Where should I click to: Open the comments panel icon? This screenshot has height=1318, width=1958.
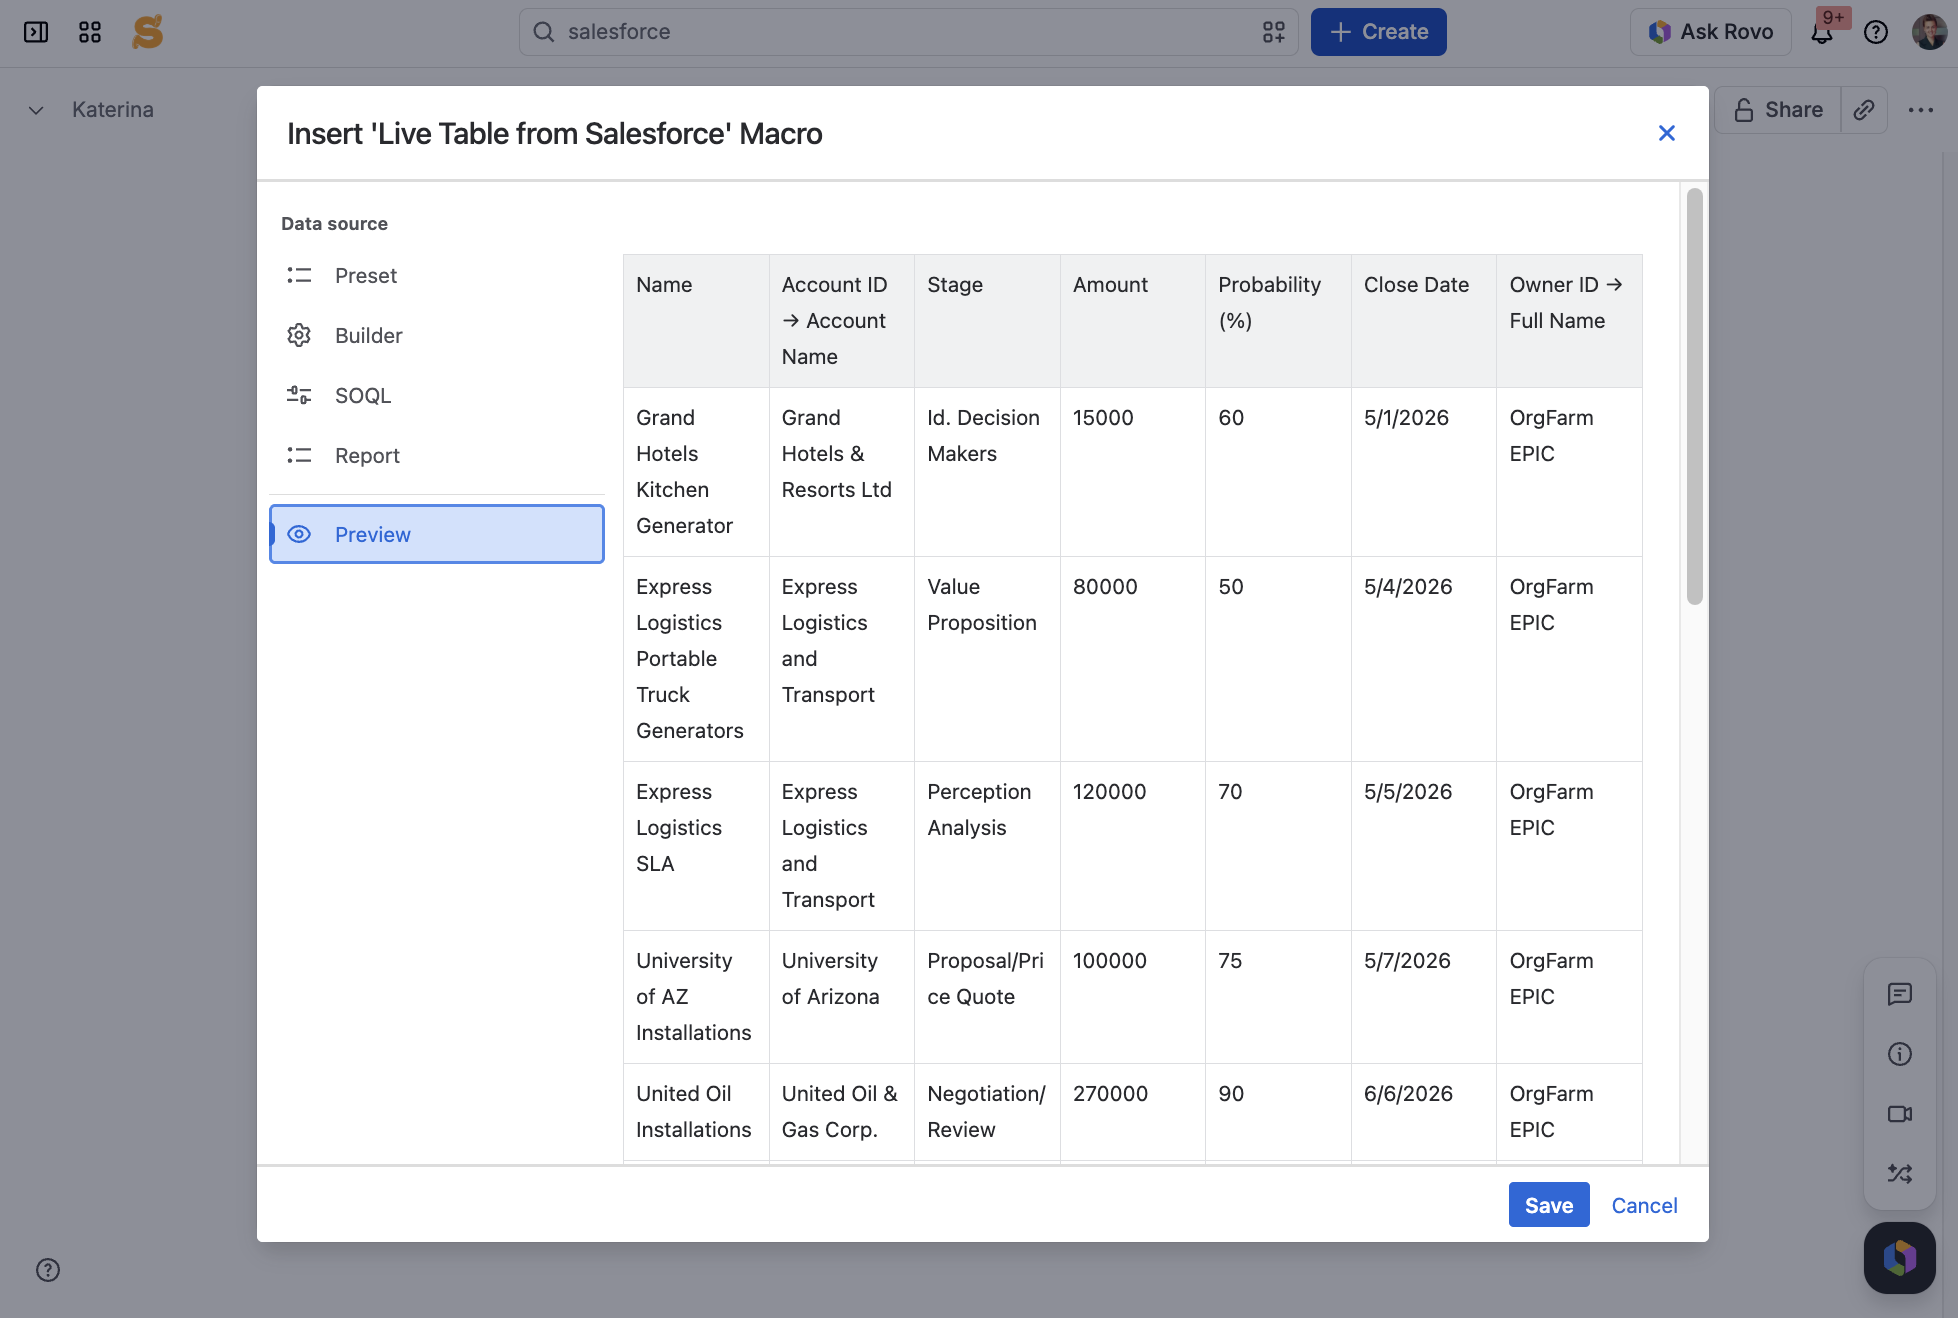tap(1900, 994)
